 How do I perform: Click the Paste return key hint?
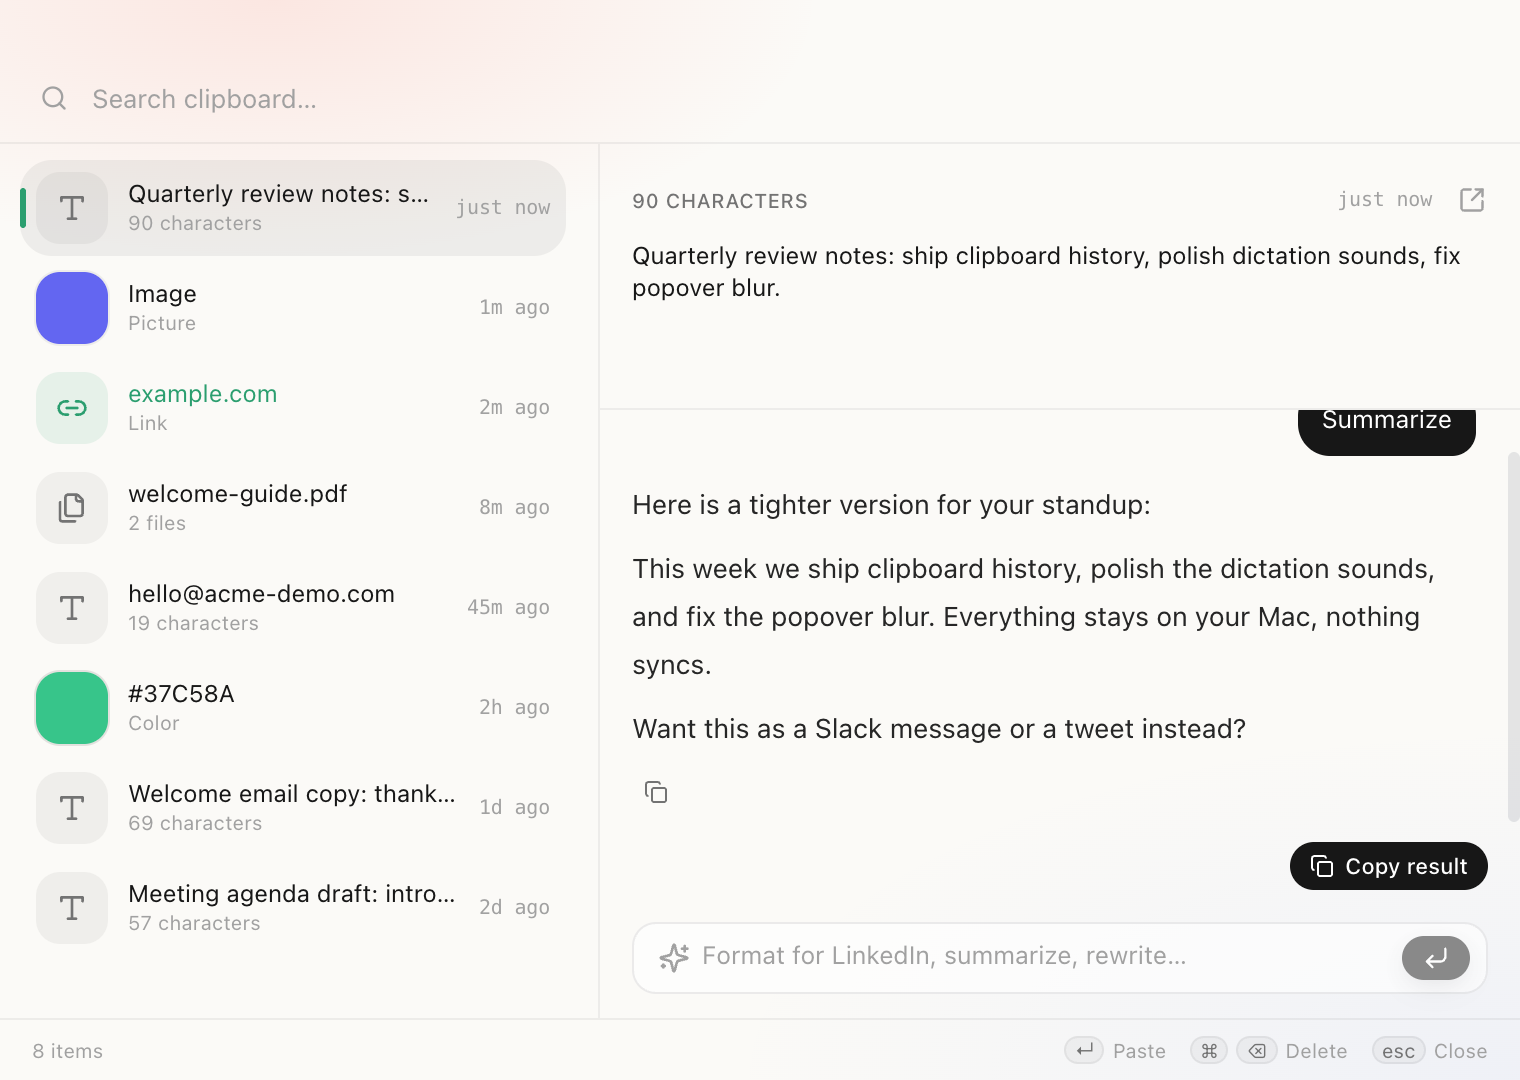1084,1050
